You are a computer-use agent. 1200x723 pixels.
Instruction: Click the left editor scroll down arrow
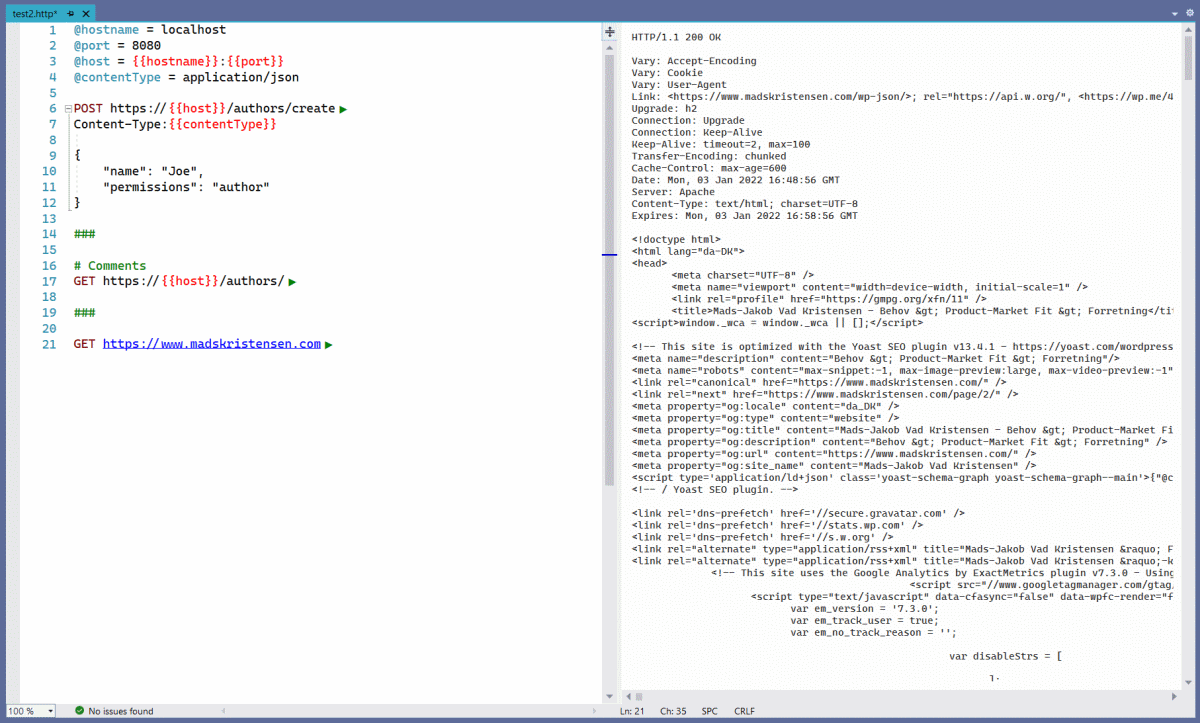coord(609,695)
